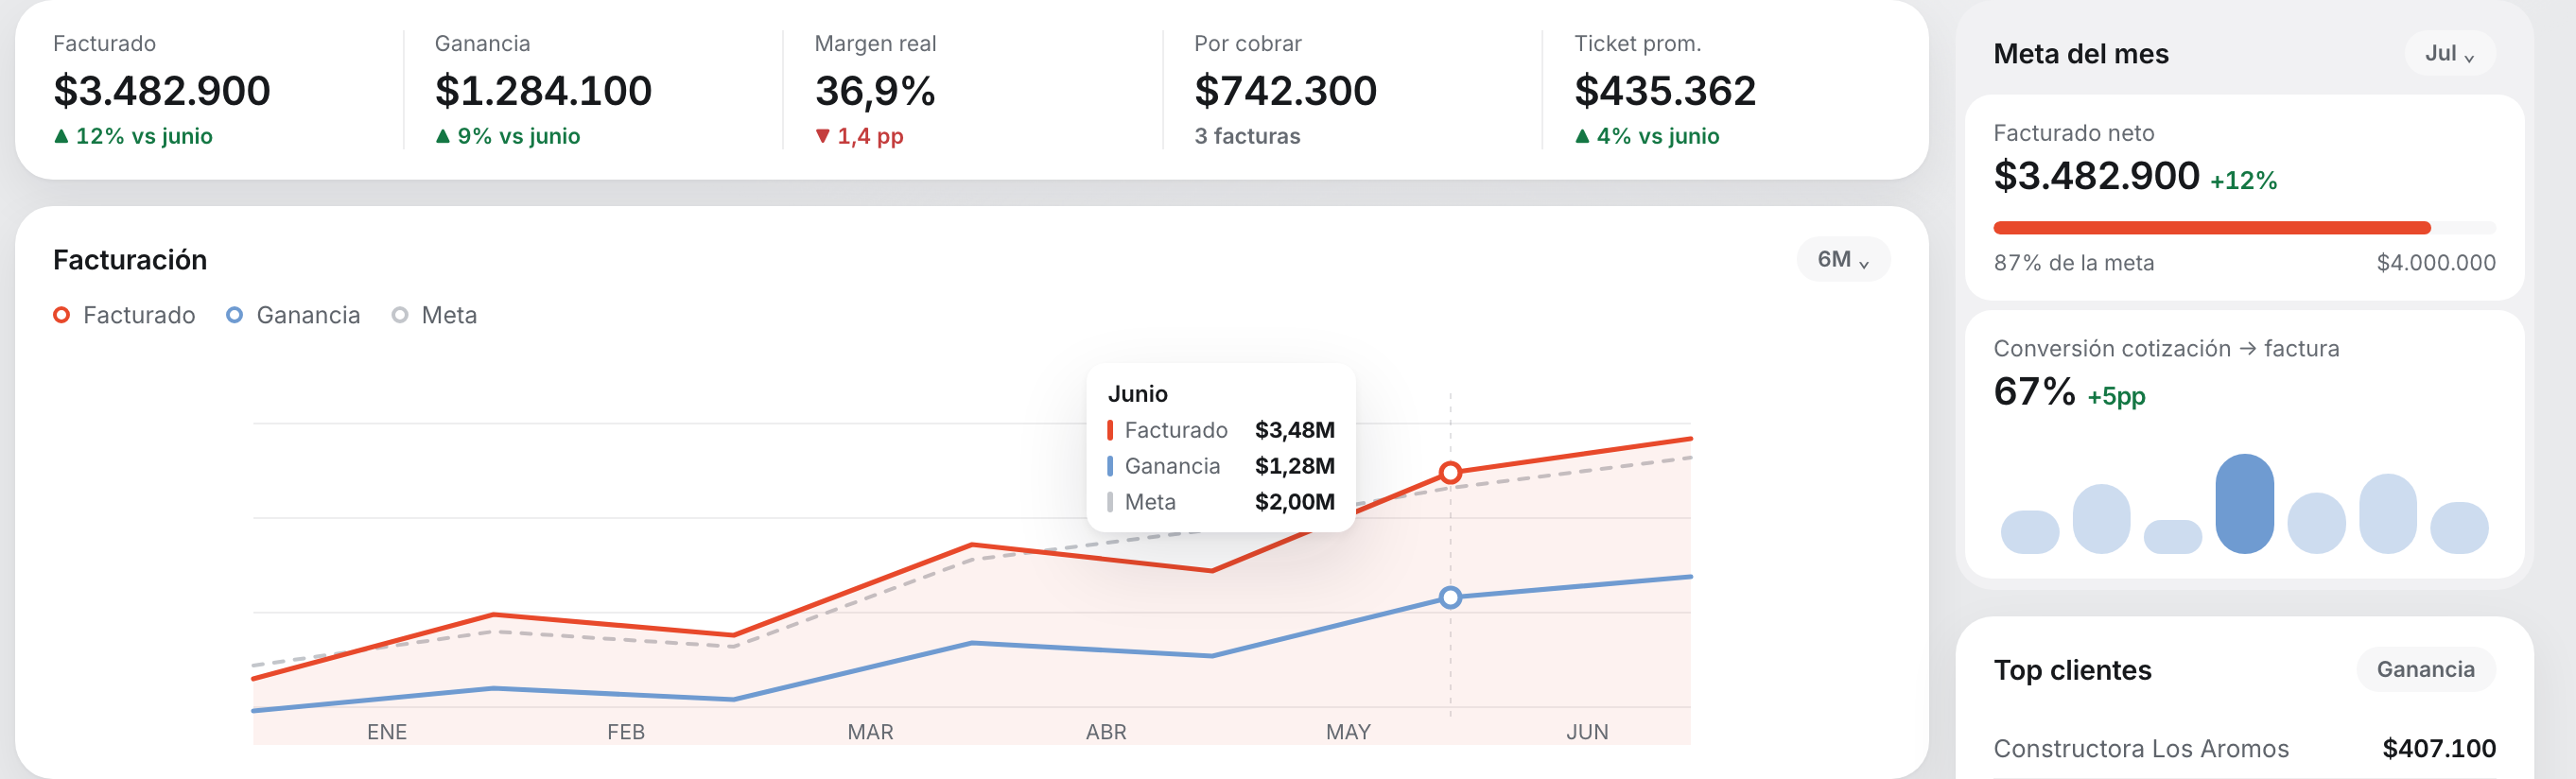Click the Facturado neto $3.482.900 amount
The width and height of the screenshot is (2576, 779).
pyautogui.click(x=2096, y=176)
